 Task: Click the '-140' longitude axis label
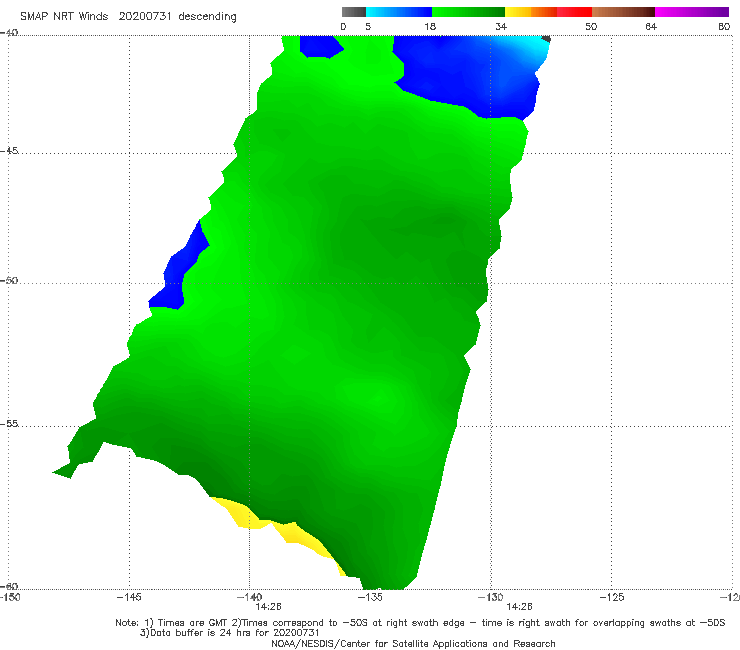(x=249, y=597)
